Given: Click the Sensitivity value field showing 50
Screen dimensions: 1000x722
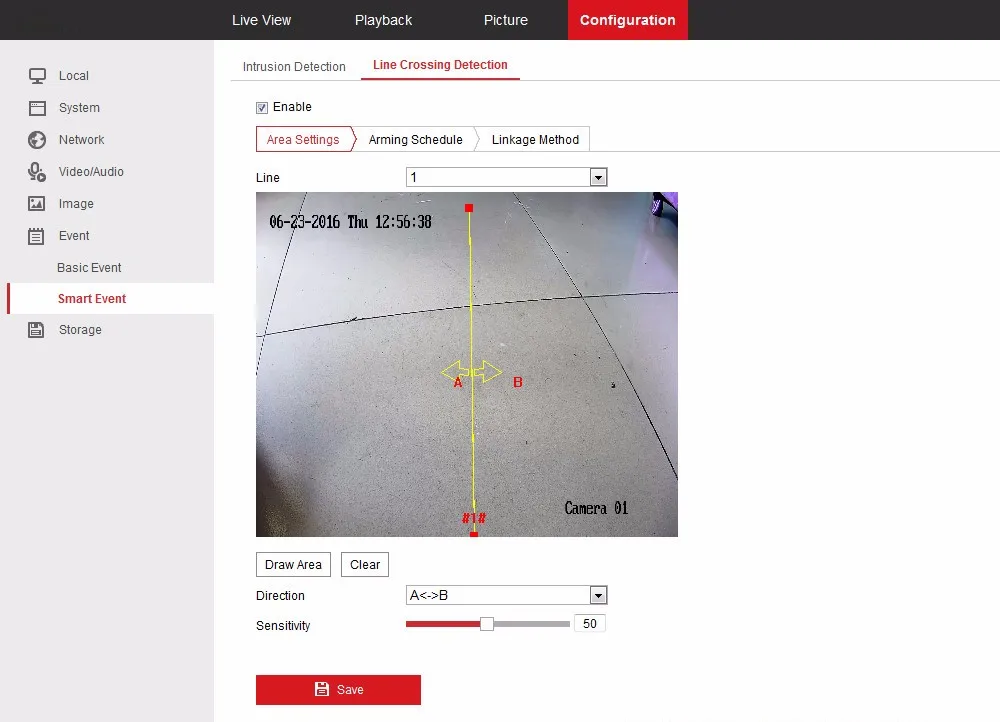Looking at the screenshot, I should tap(589, 624).
